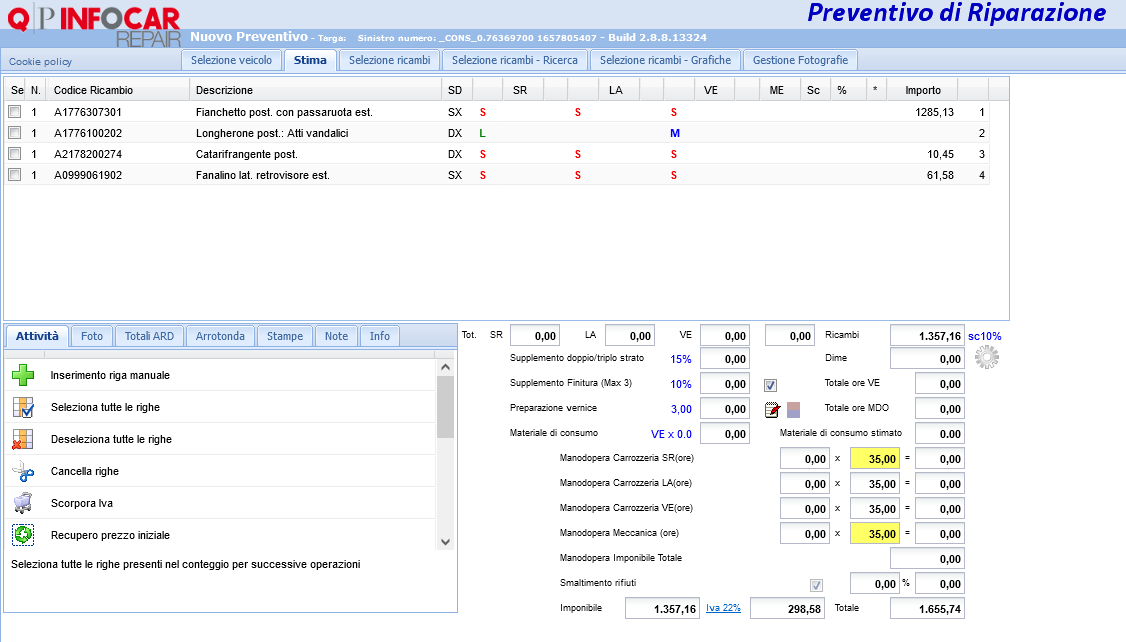Click the Iva 22% link
This screenshot has height=642, width=1126.
pos(723,608)
